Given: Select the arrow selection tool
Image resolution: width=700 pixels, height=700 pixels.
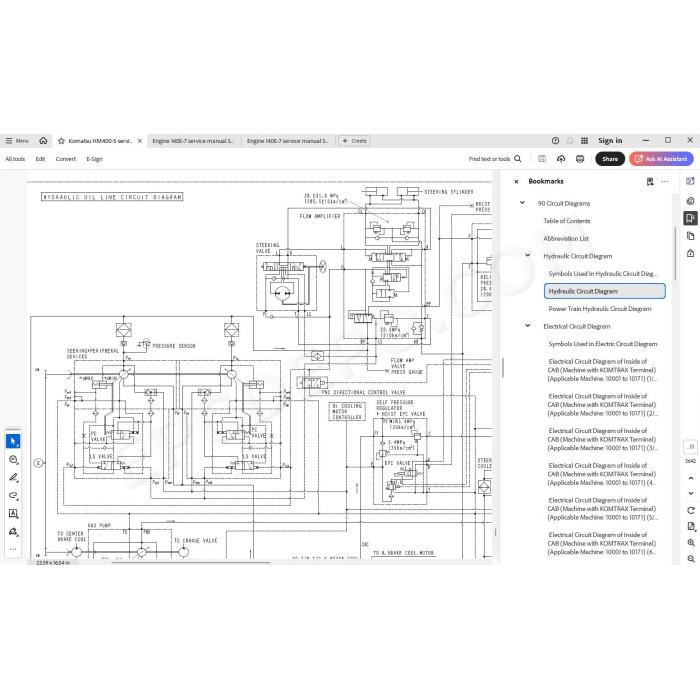Looking at the screenshot, I should (x=13, y=441).
